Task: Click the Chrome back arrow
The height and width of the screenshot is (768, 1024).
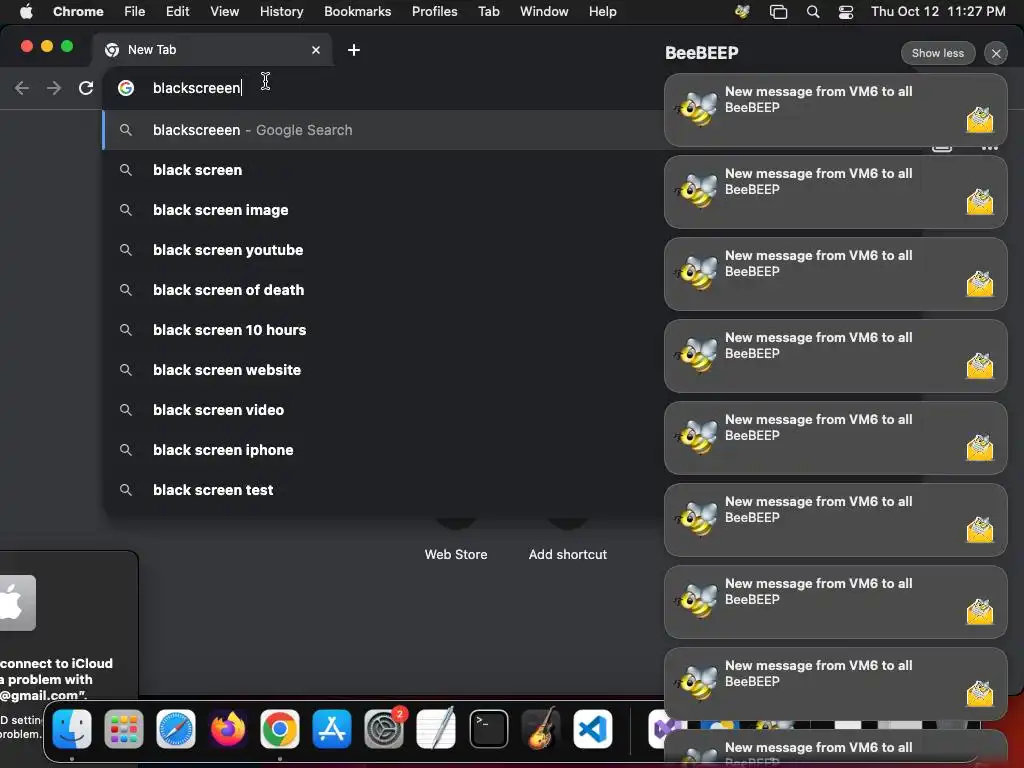Action: click(x=22, y=88)
